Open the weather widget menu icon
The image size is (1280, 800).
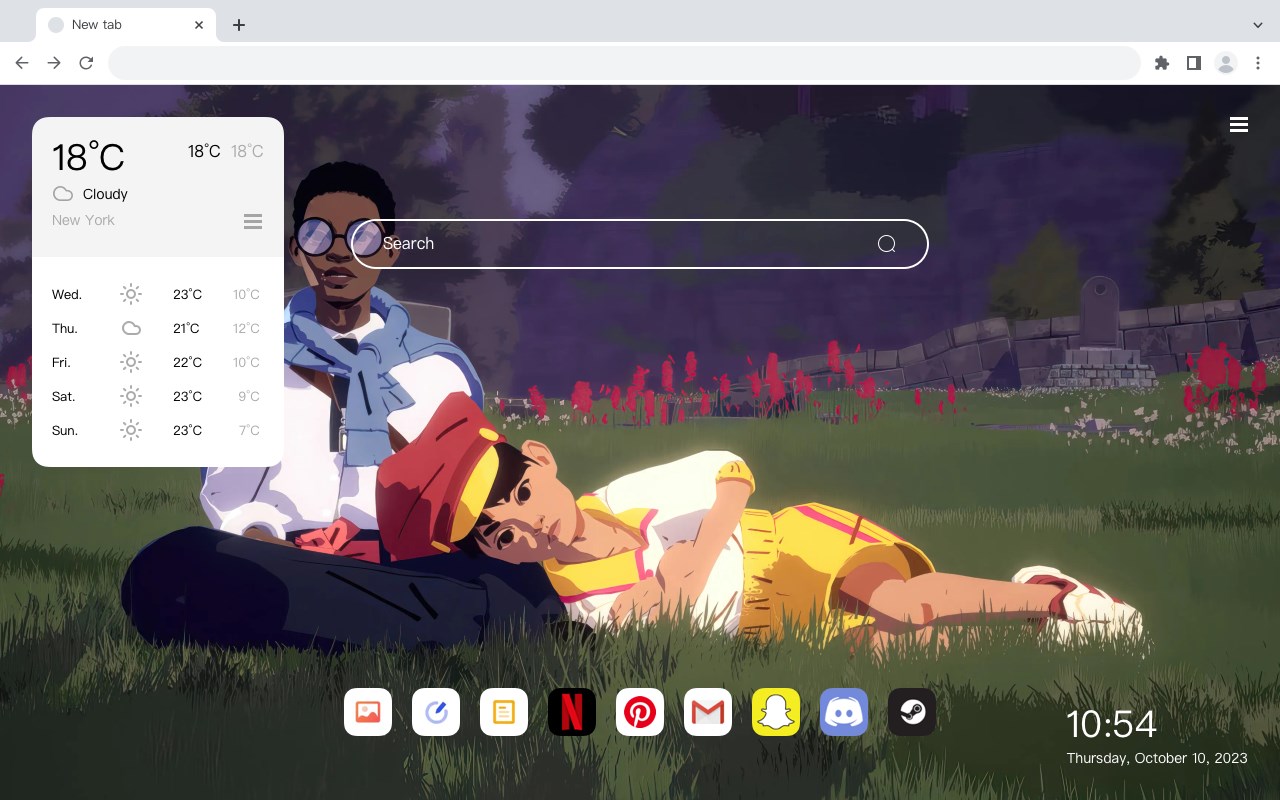pyautogui.click(x=253, y=221)
